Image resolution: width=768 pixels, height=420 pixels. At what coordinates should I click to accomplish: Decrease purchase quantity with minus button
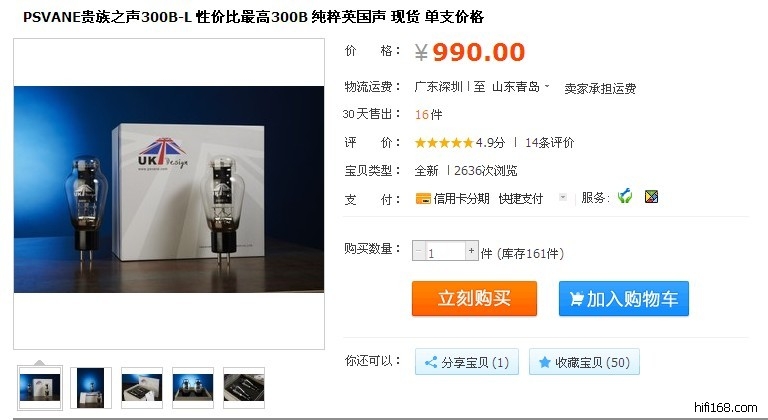pyautogui.click(x=418, y=250)
